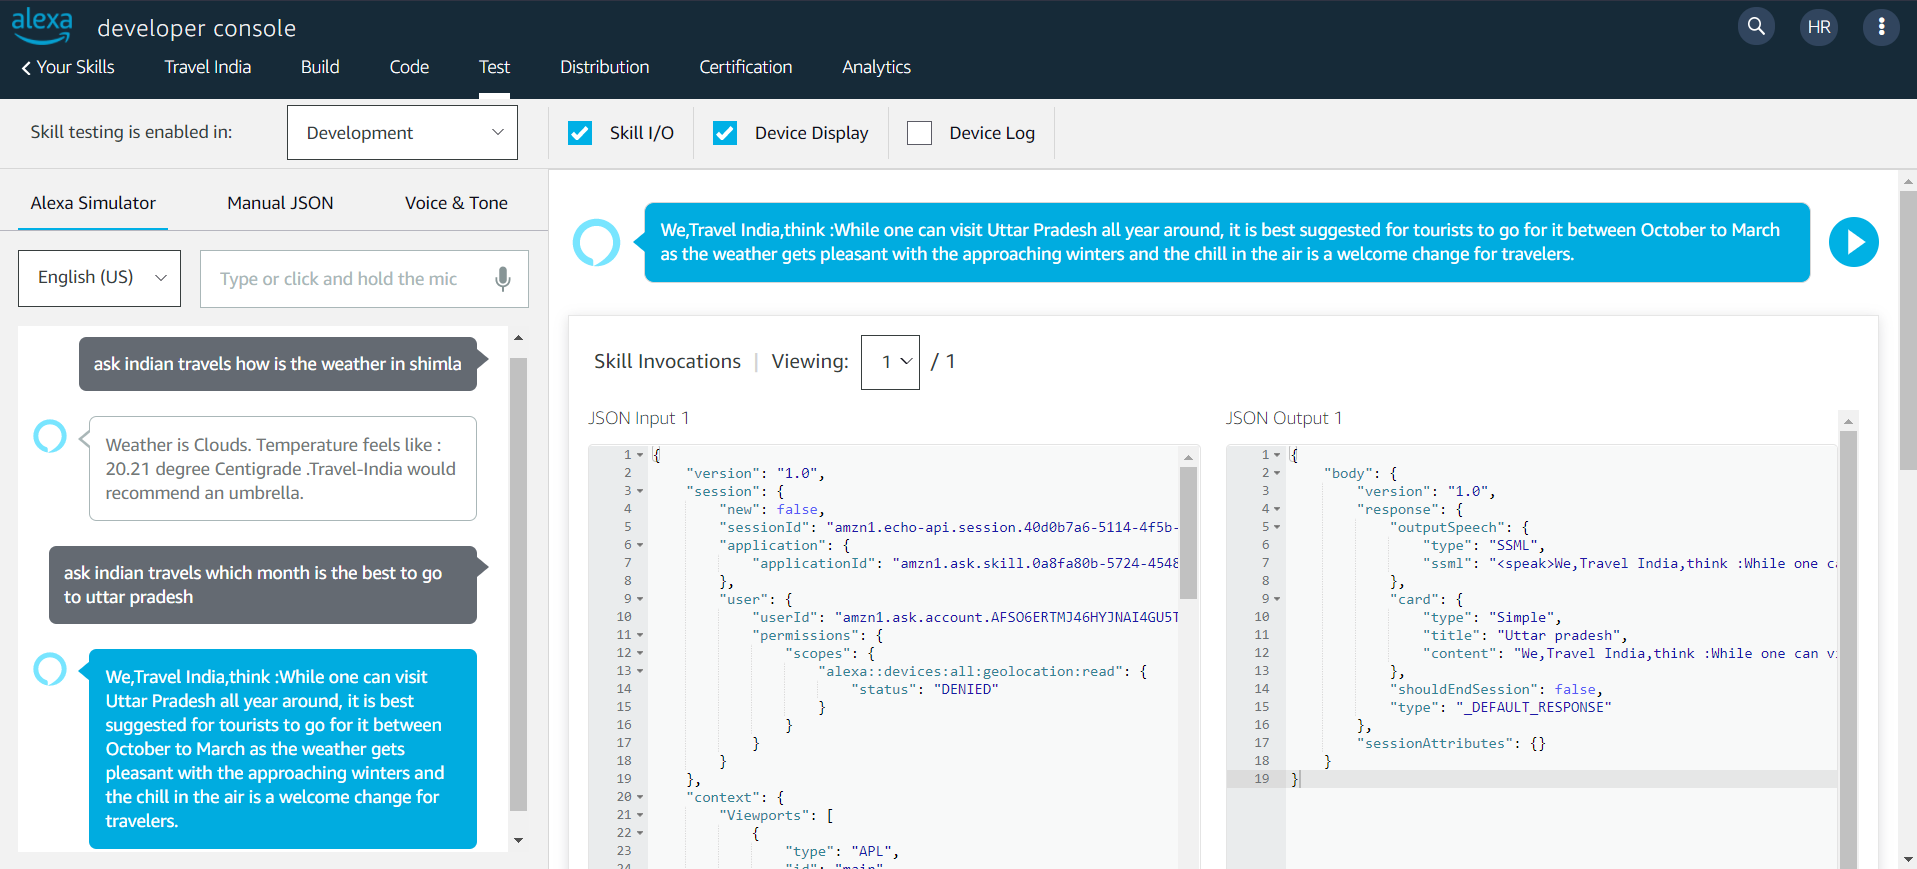1917x869 pixels.
Task: Click the microphone icon in utterance box
Action: coord(503,279)
